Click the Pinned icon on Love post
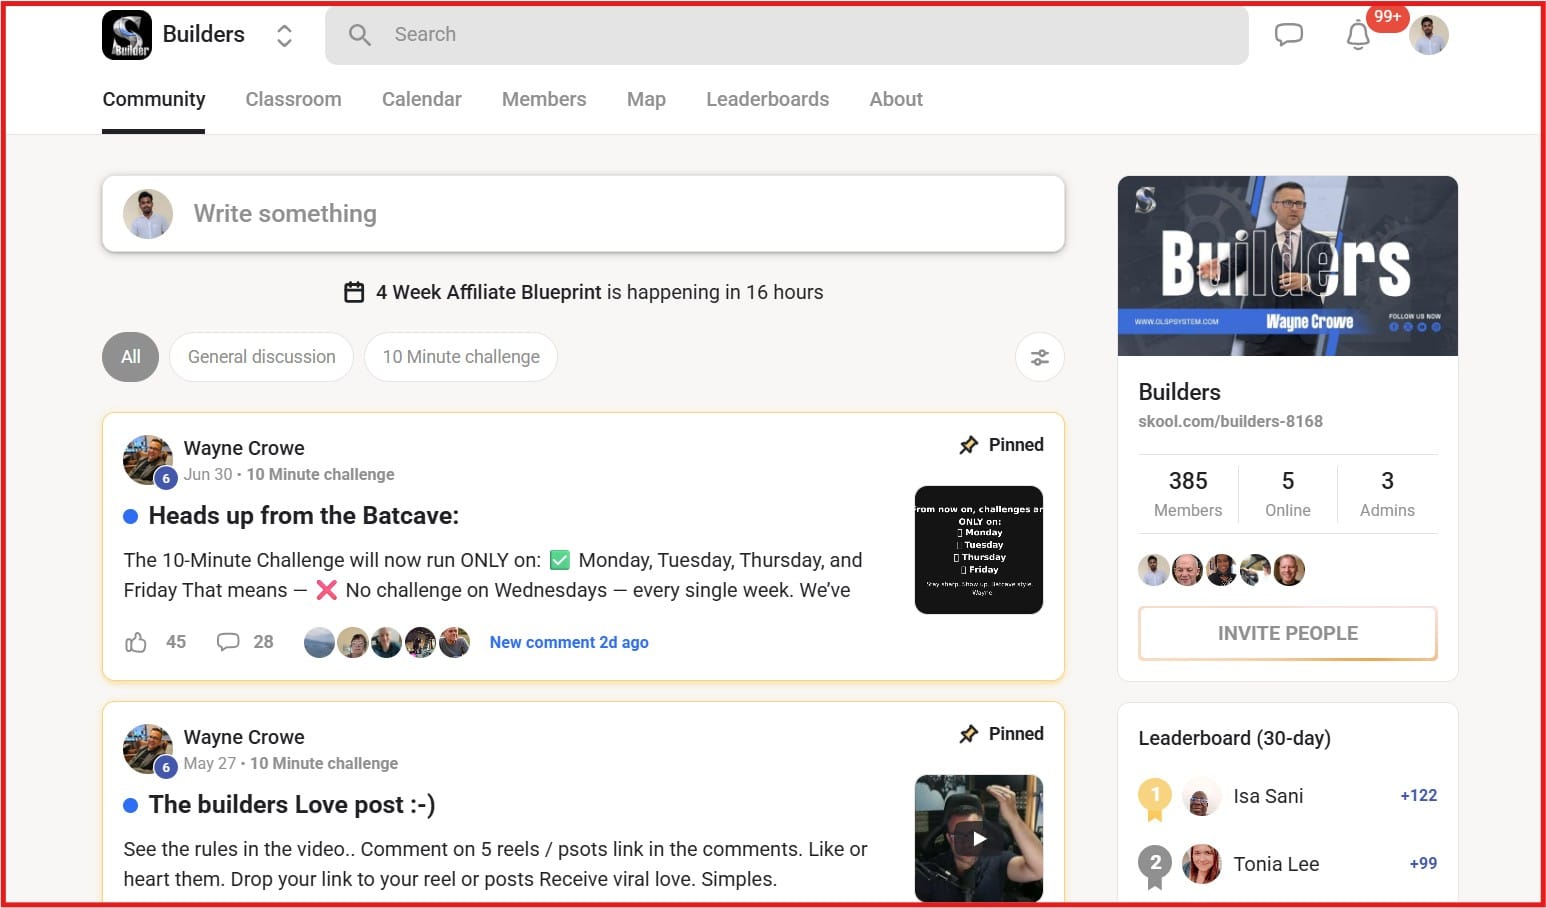The width and height of the screenshot is (1546, 908). [968, 734]
